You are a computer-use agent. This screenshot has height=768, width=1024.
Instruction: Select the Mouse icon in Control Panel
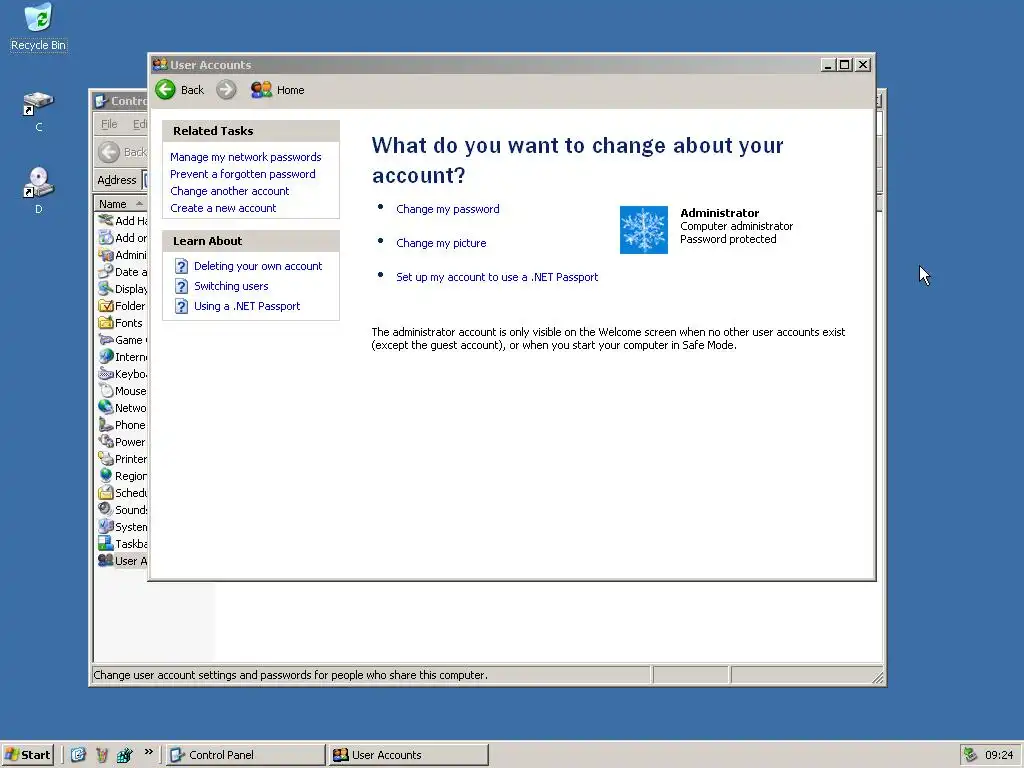tap(106, 391)
